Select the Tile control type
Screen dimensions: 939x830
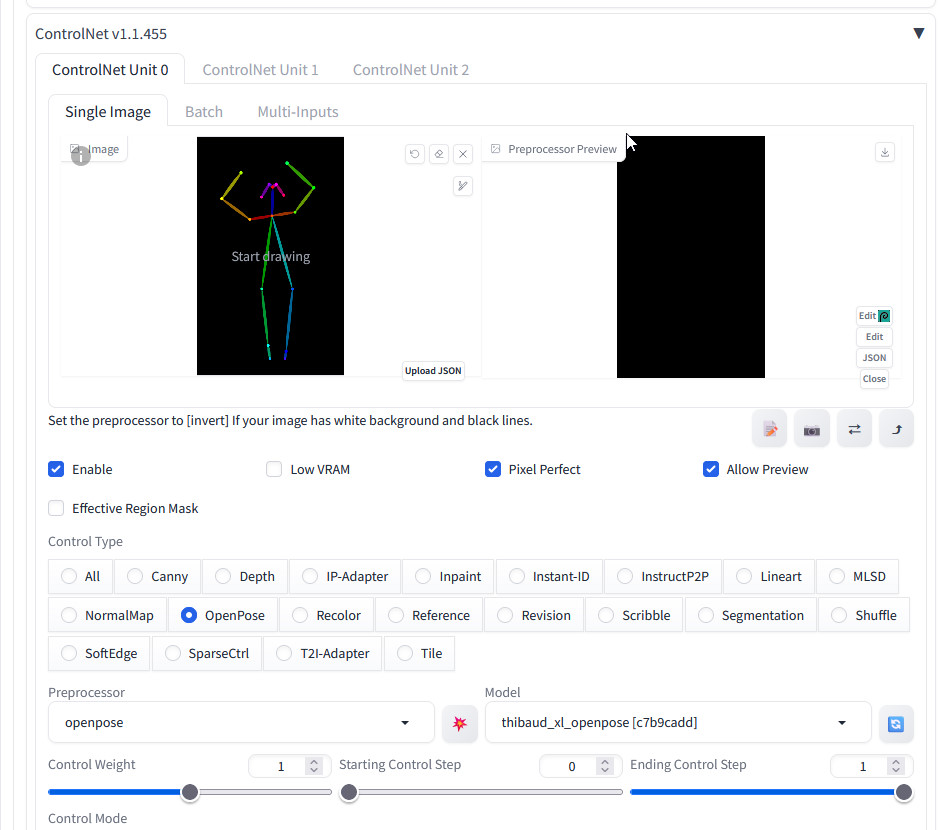(419, 653)
